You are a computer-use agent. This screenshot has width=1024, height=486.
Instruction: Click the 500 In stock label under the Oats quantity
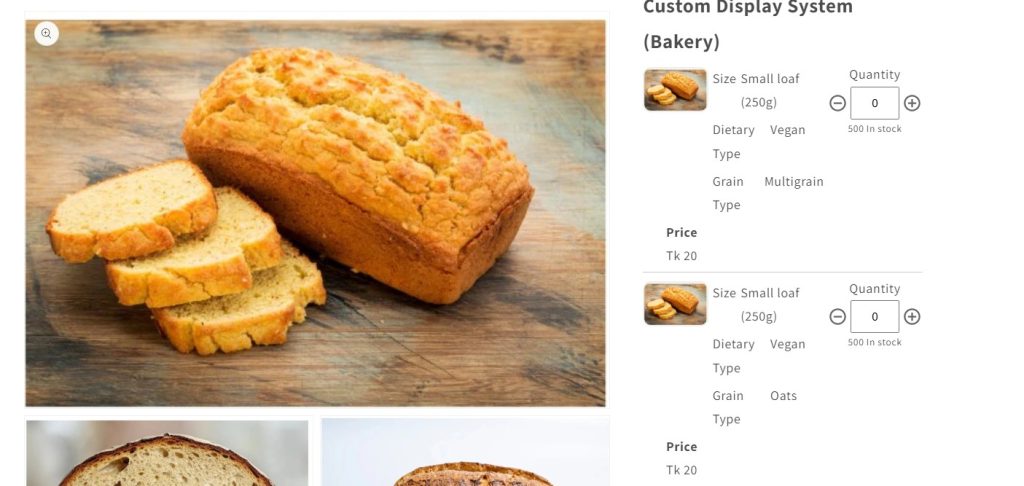874,342
